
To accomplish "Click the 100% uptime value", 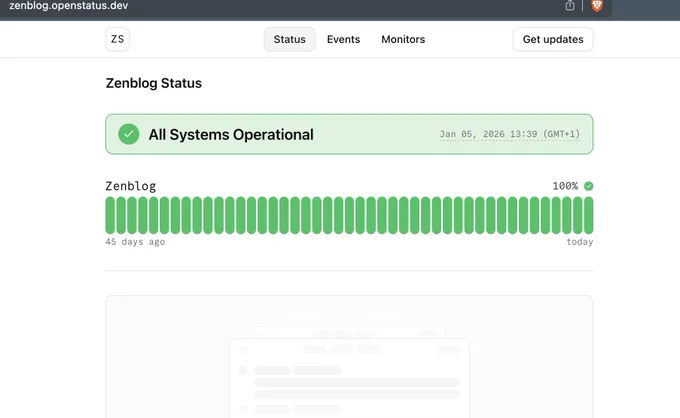I will (565, 186).
